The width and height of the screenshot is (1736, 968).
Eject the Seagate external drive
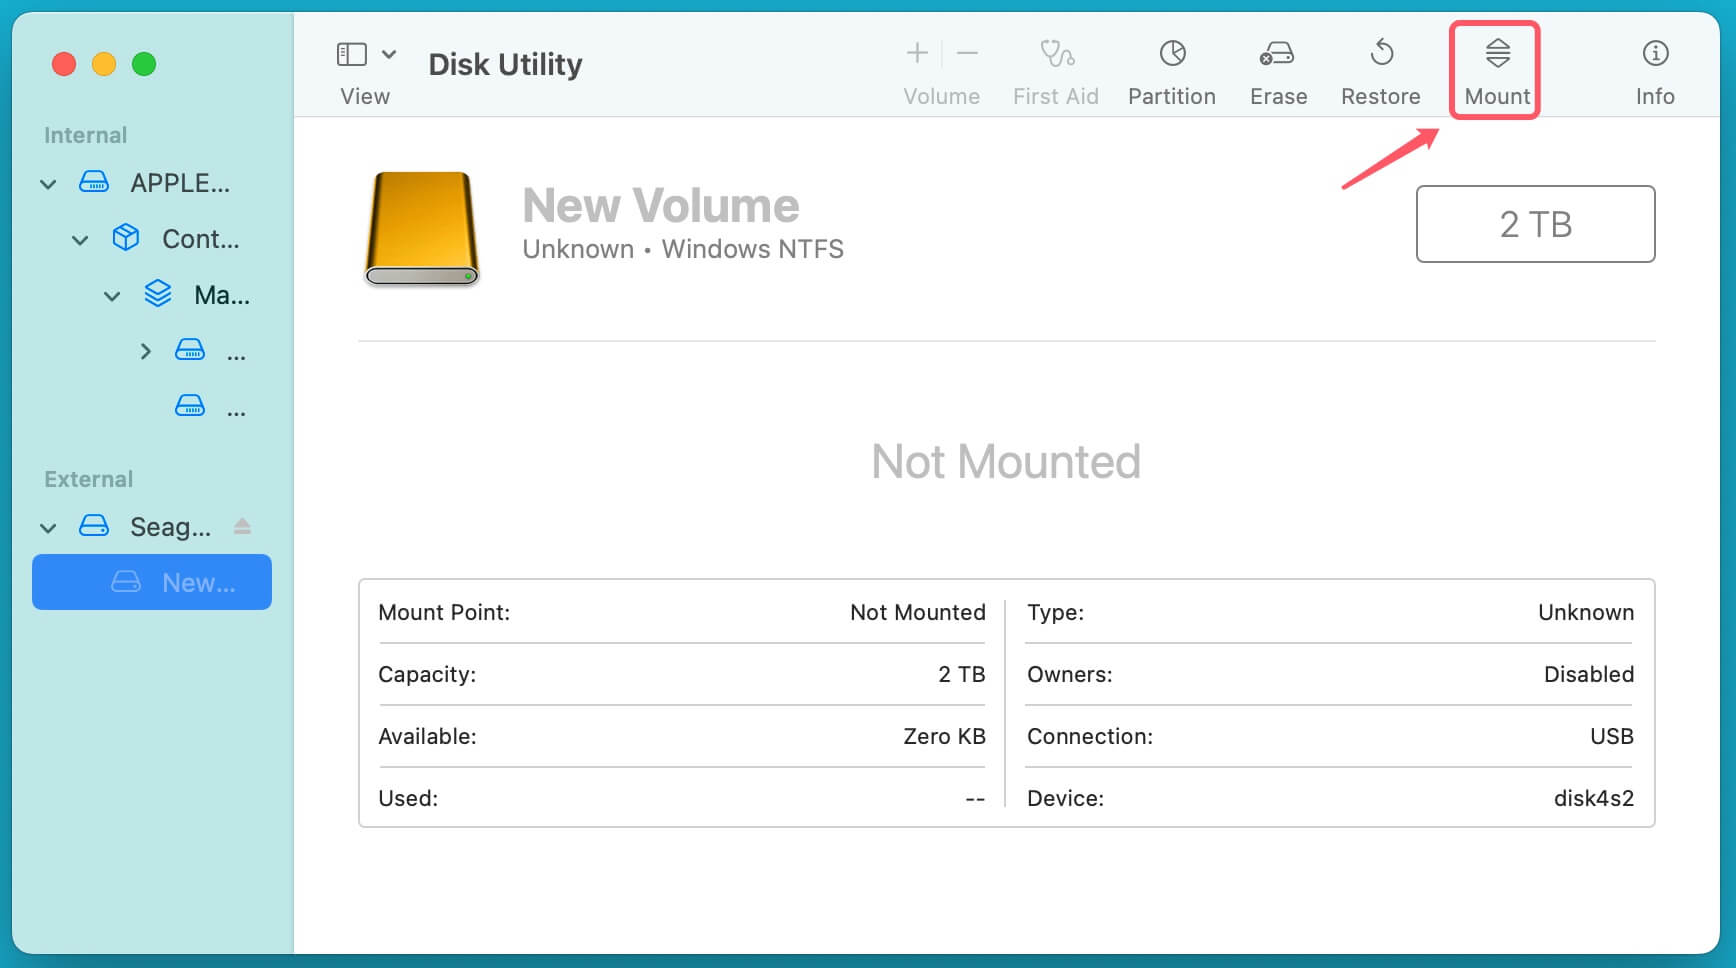(x=242, y=526)
